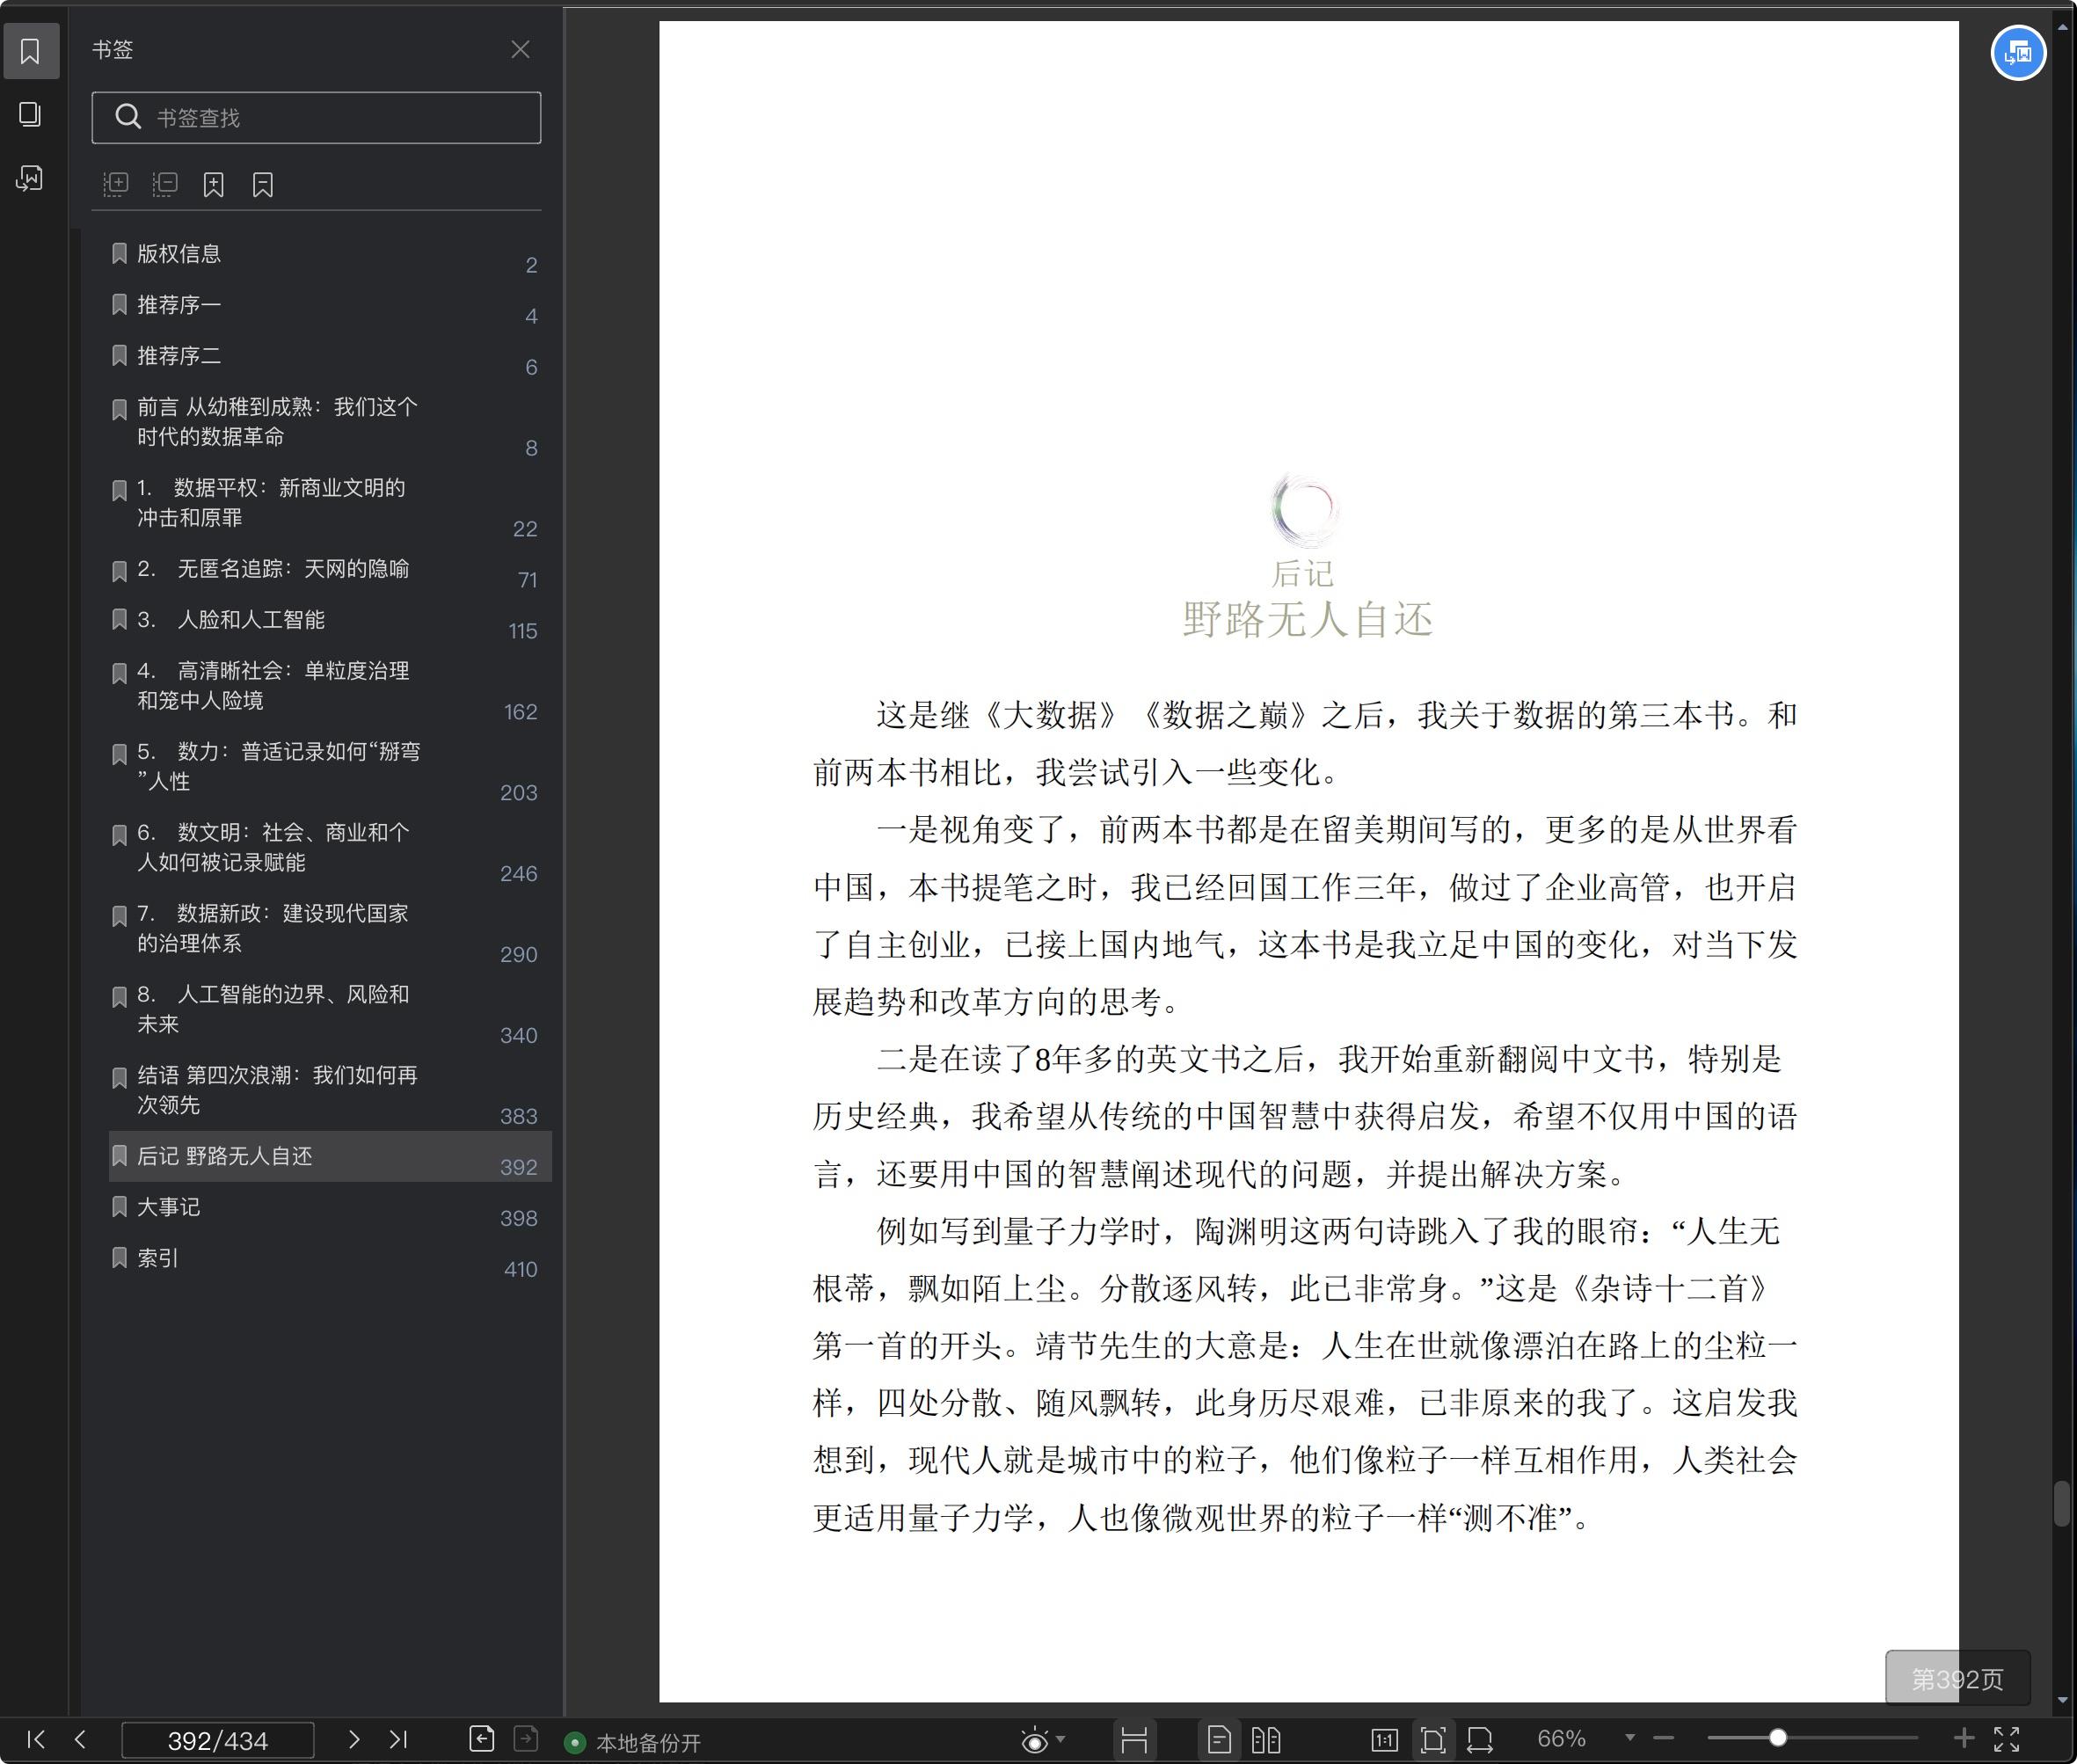Jump to bookmark 推荐序一
Viewport: 2077px width, 1764px height.
coord(329,305)
